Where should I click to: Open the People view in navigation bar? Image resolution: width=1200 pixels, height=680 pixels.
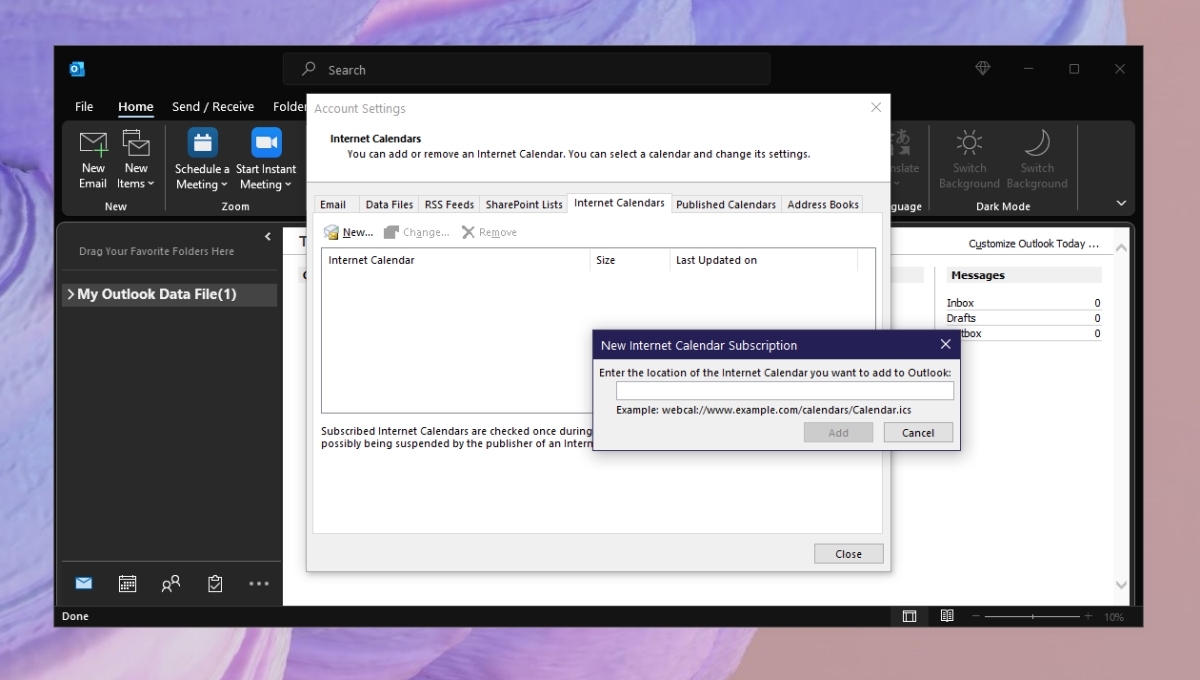point(171,584)
